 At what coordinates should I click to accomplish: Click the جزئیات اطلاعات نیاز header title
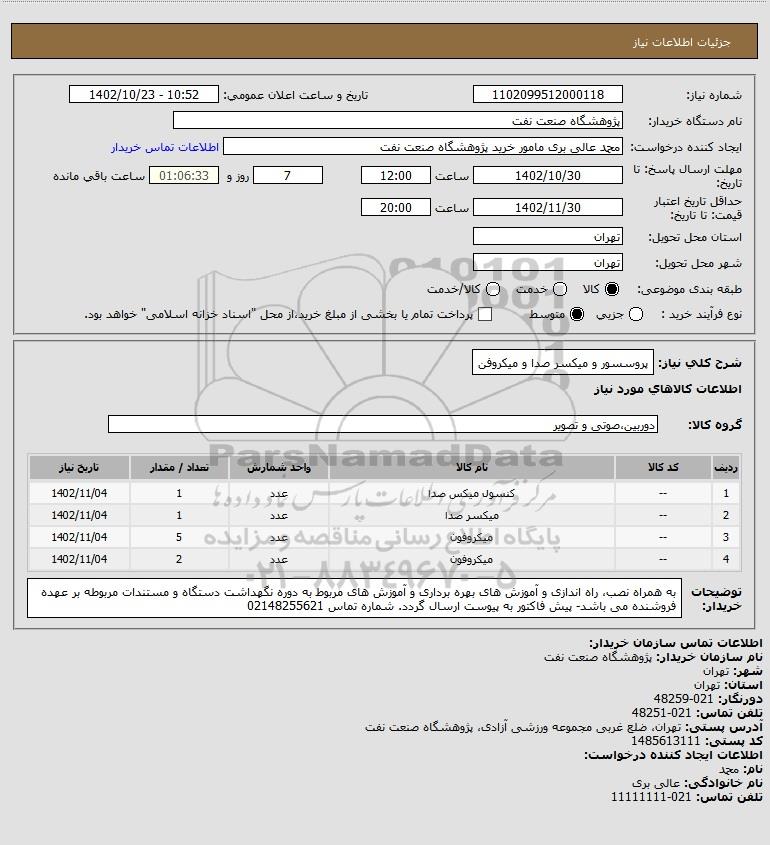point(682,42)
